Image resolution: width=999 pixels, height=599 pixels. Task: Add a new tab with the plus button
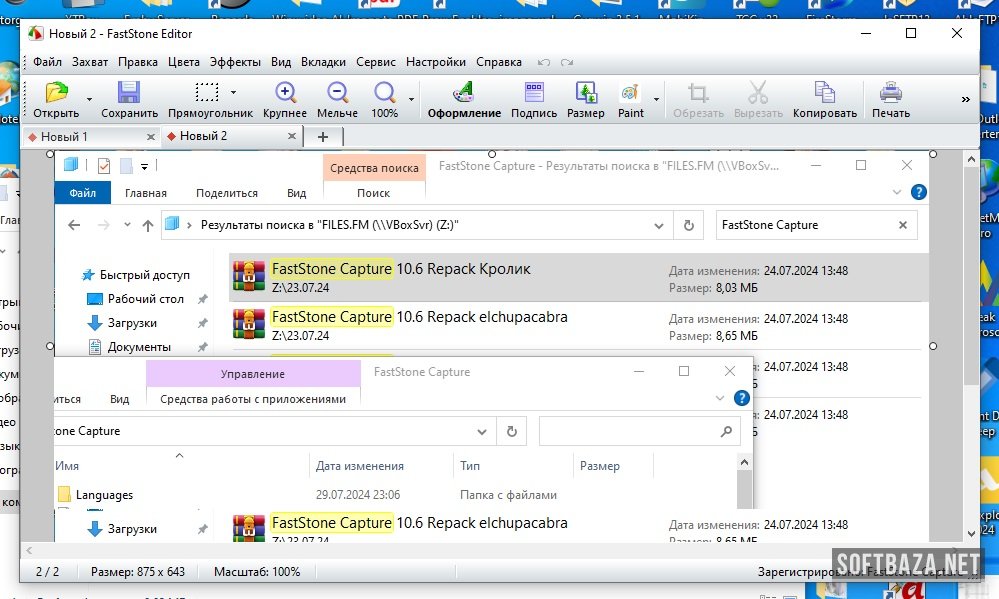point(323,136)
